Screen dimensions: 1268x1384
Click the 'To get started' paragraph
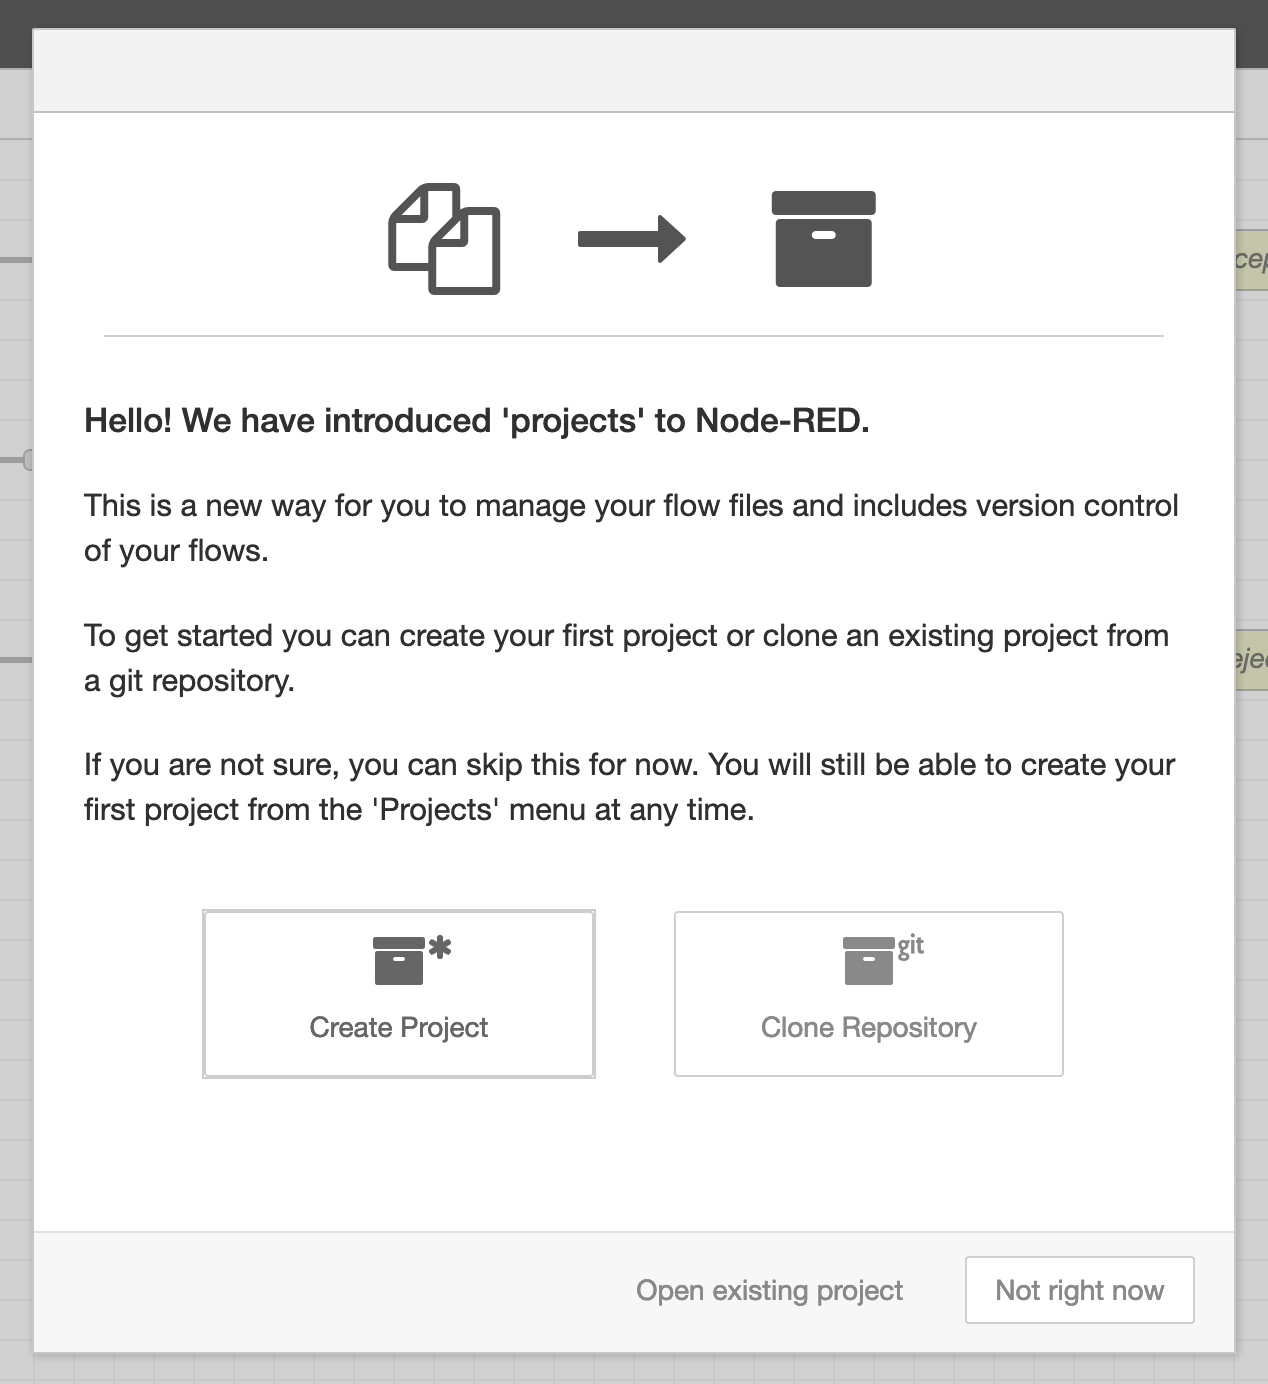pyautogui.click(x=626, y=658)
